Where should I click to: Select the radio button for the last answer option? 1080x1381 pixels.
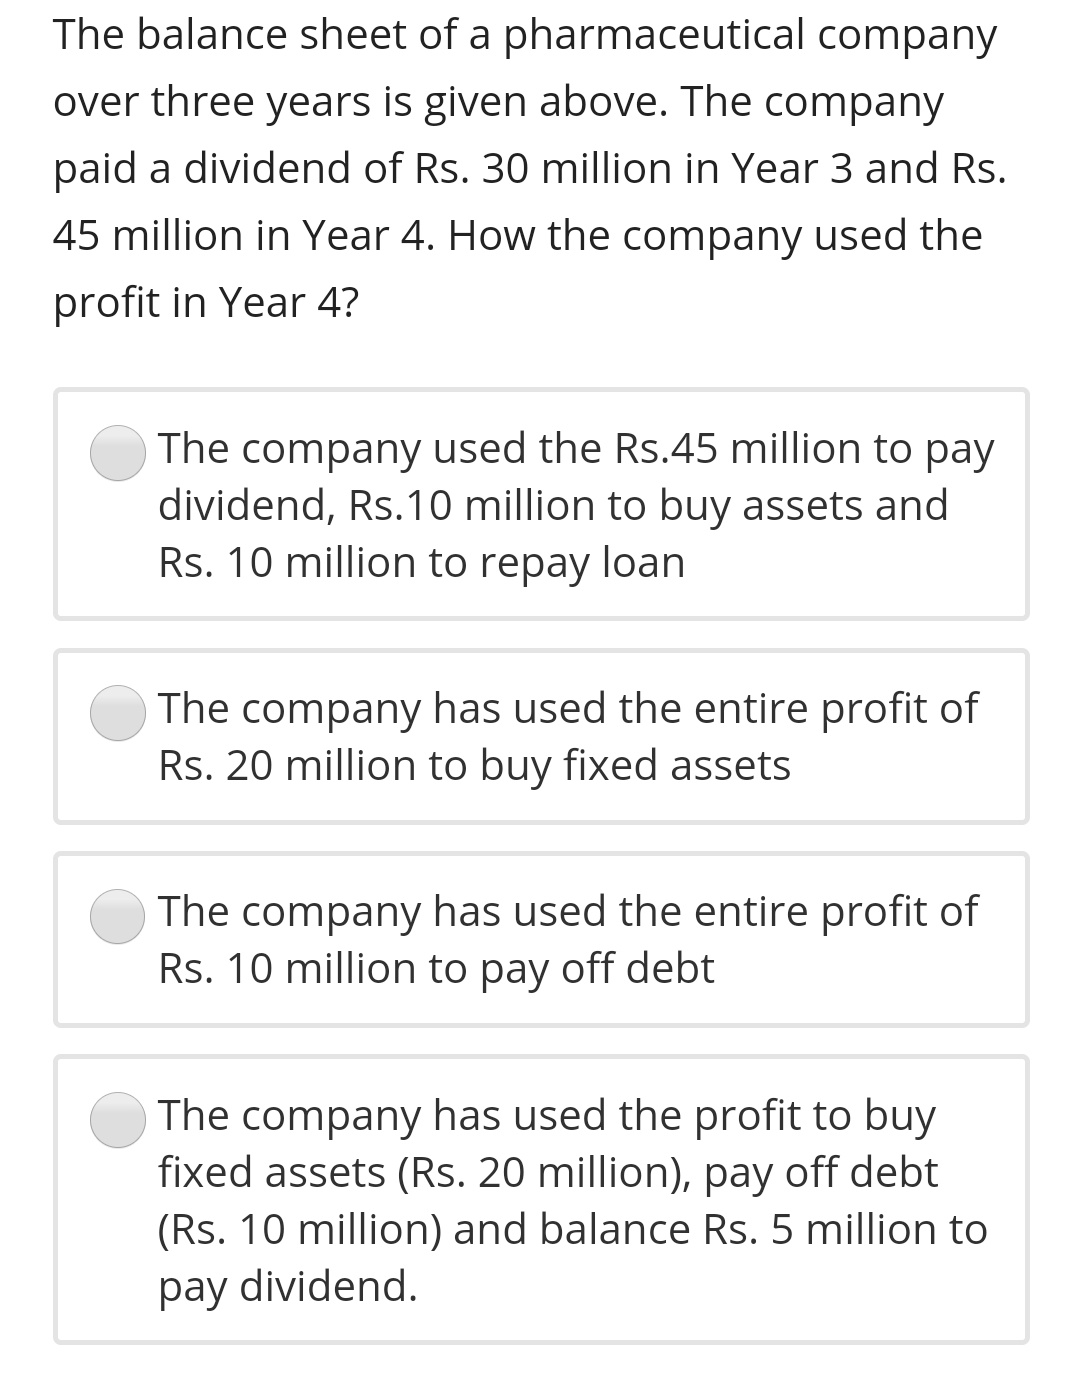(x=117, y=1122)
